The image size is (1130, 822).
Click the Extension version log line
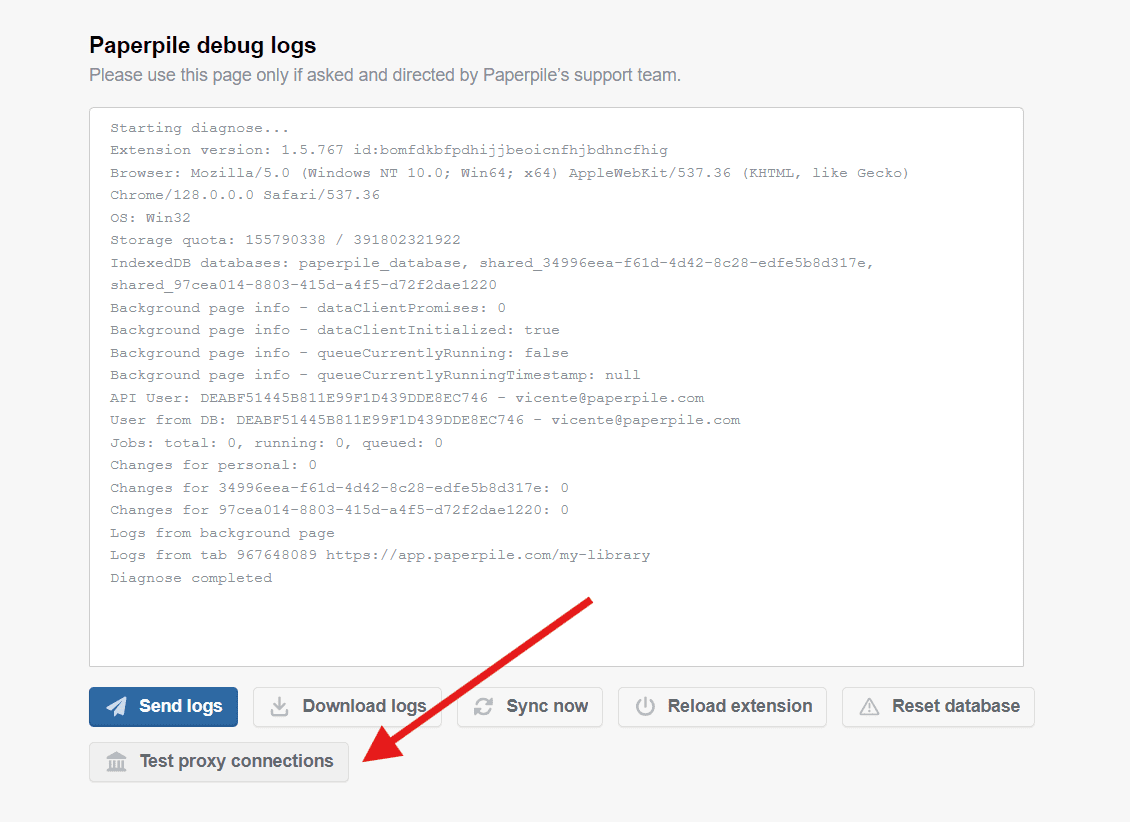pos(388,150)
